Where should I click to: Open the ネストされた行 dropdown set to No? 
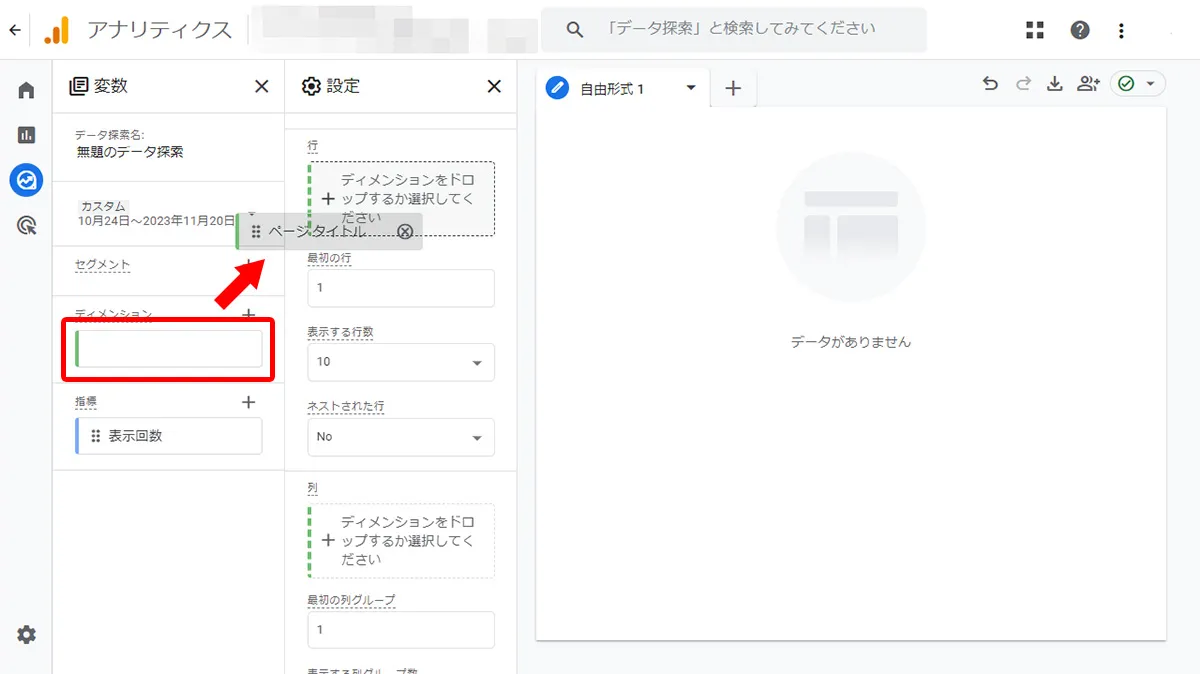tap(400, 437)
